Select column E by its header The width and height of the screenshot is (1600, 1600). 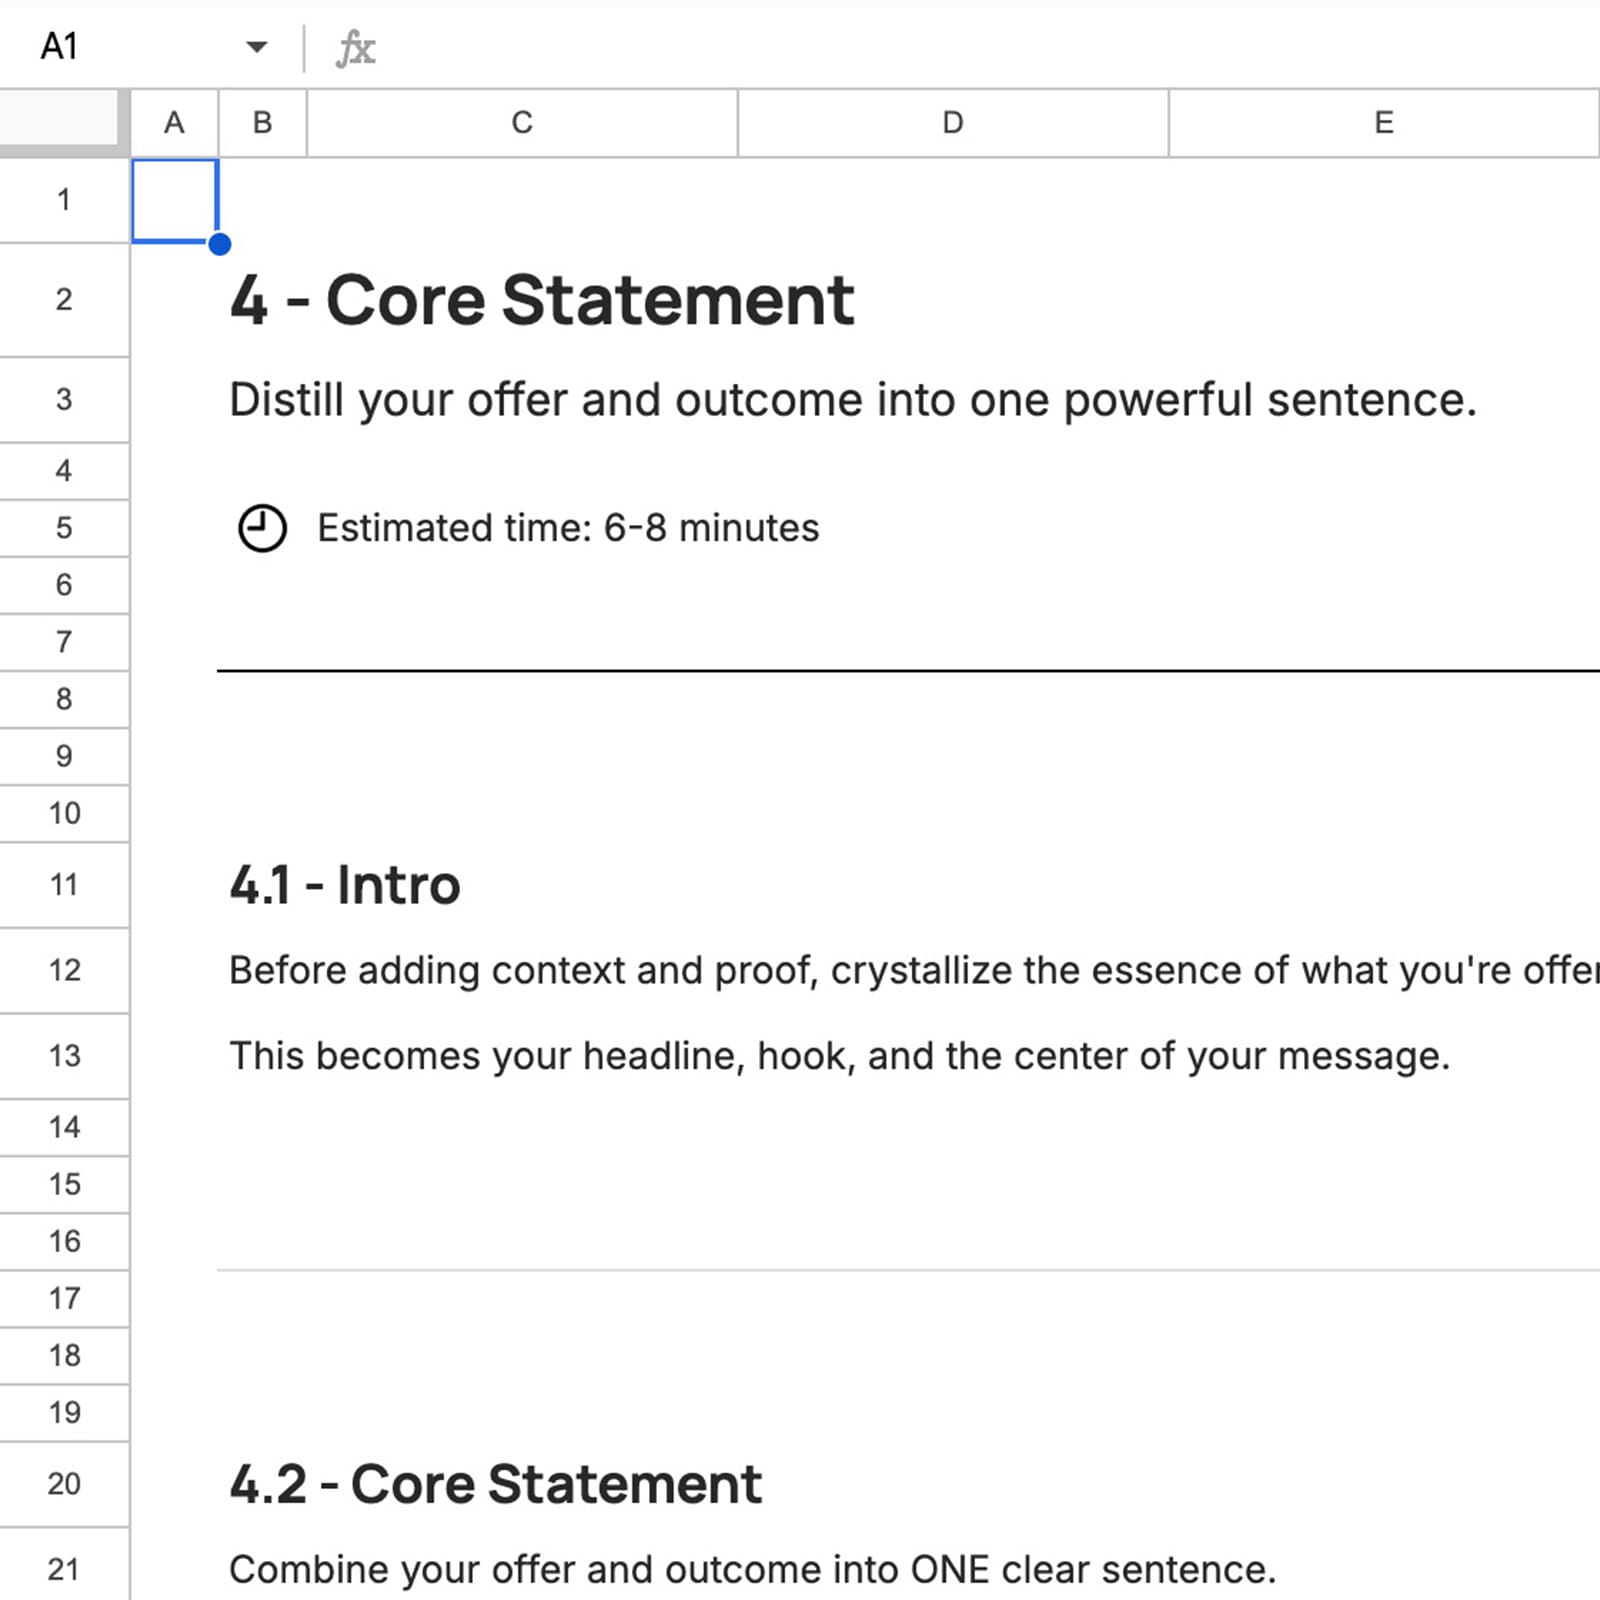coord(1383,122)
